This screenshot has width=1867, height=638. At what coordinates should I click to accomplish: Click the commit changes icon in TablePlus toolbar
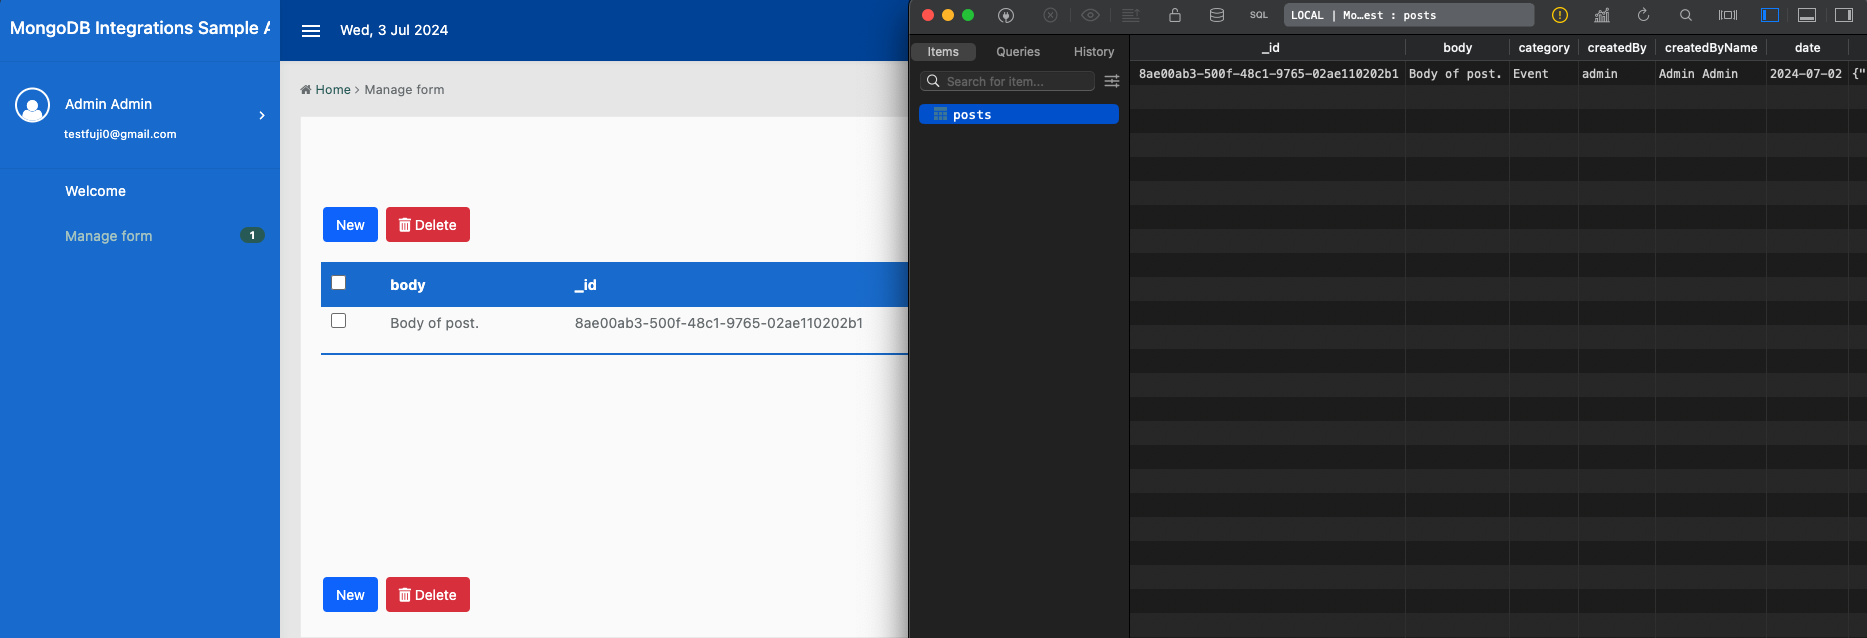tap(1131, 15)
